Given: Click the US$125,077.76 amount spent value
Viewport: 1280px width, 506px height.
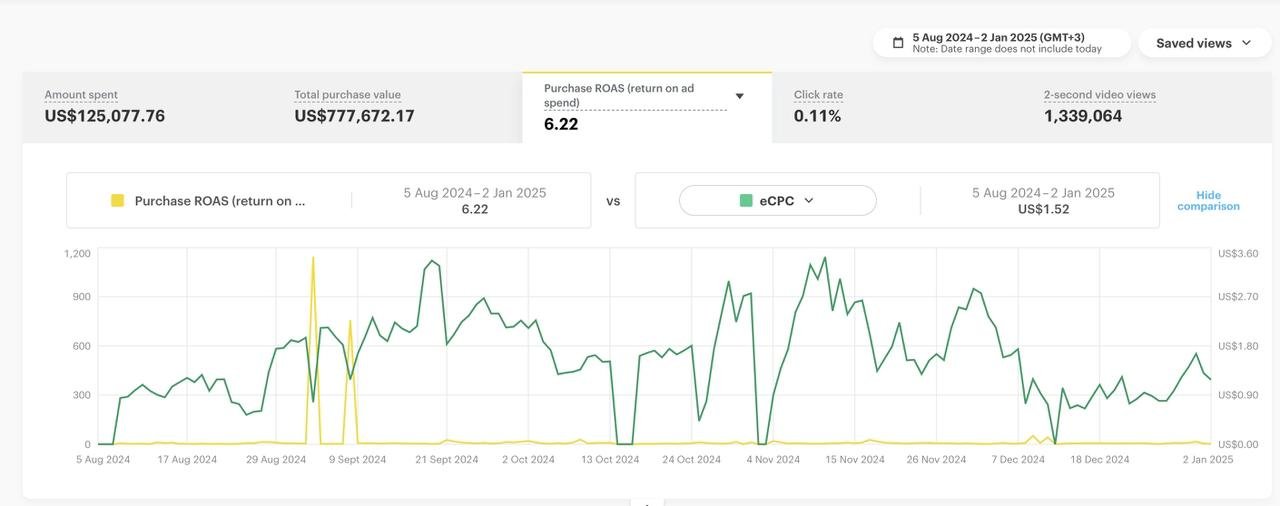Looking at the screenshot, I should (x=105, y=116).
